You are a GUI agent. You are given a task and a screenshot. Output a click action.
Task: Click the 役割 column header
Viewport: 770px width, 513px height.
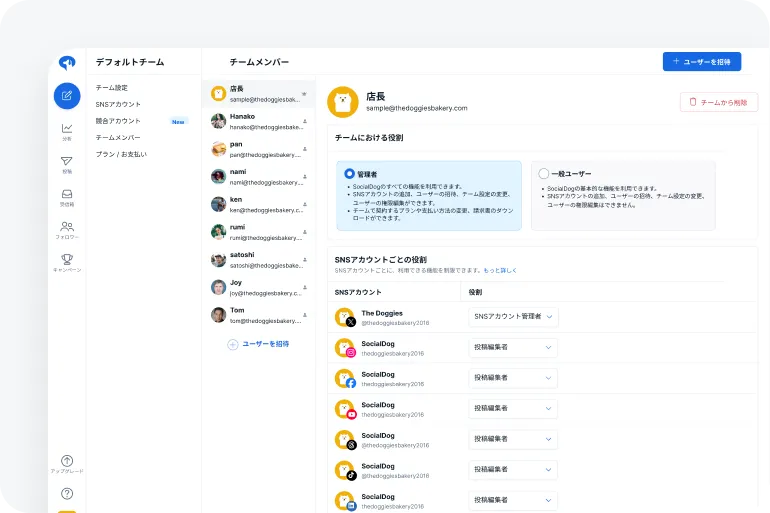(475, 292)
